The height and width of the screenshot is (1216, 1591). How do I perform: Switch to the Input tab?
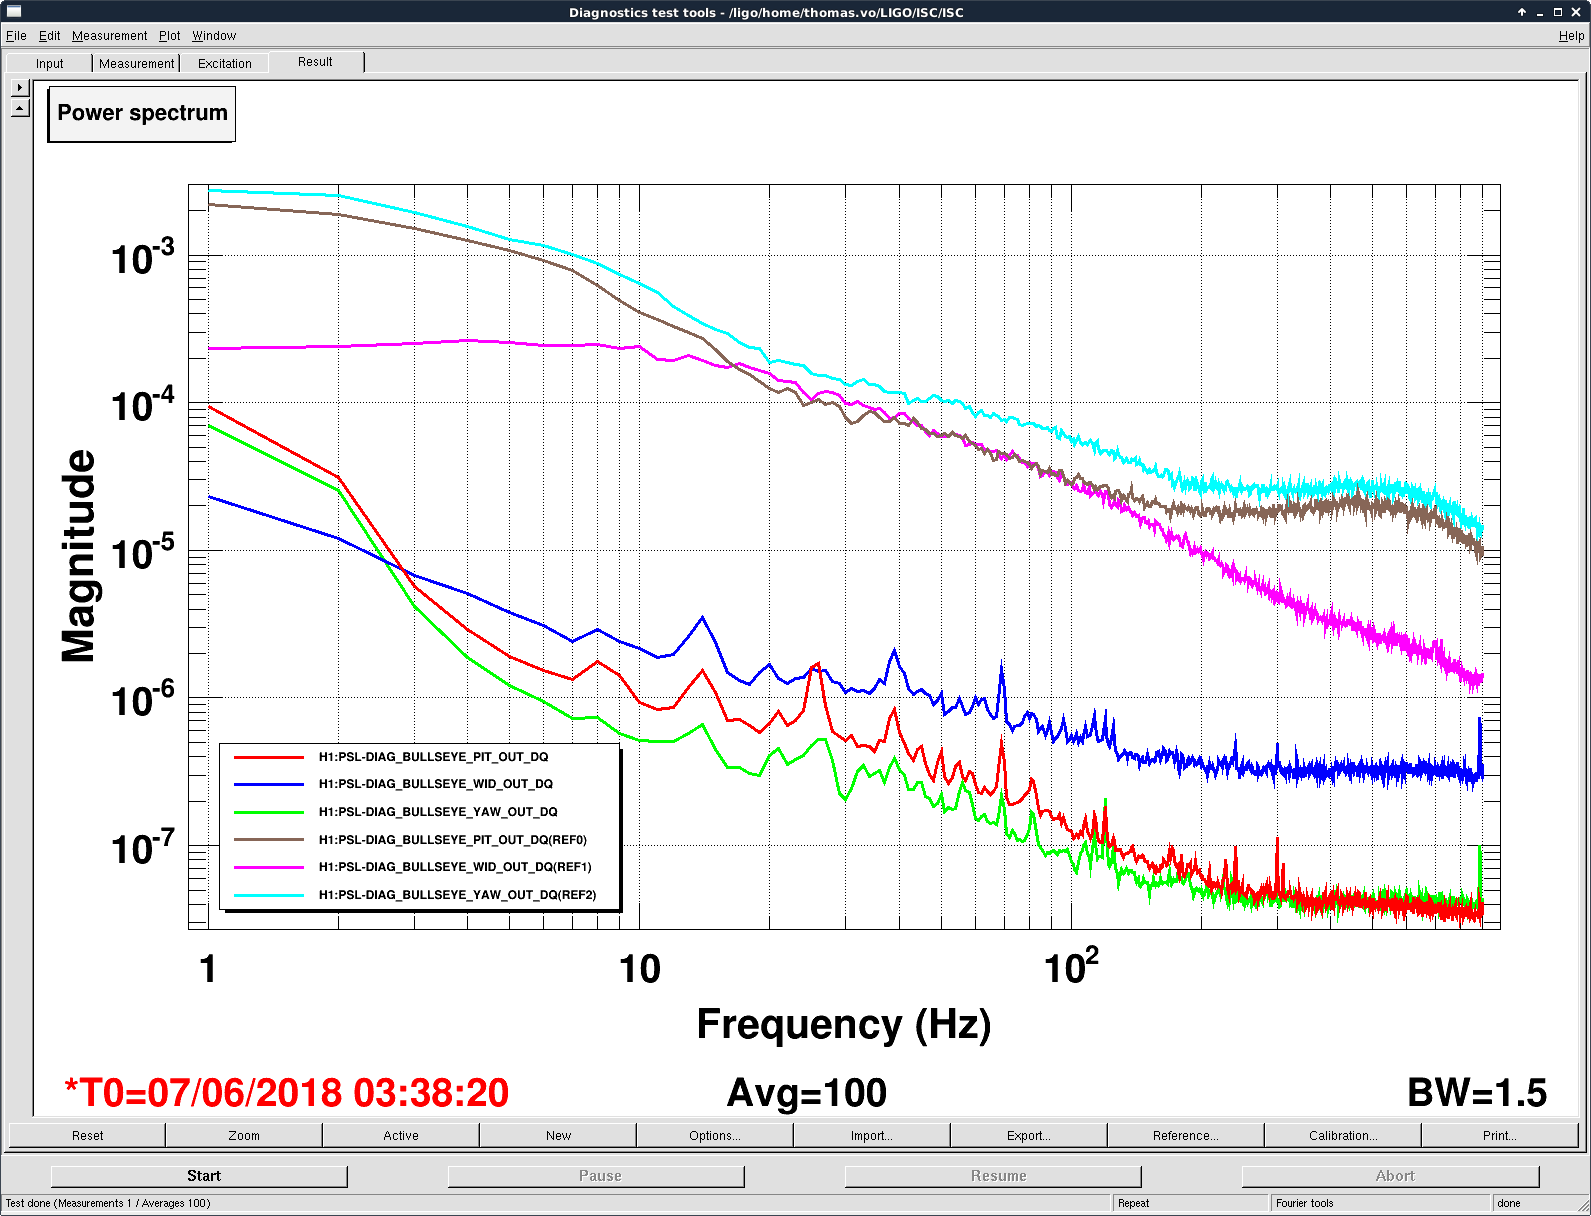[x=49, y=63]
